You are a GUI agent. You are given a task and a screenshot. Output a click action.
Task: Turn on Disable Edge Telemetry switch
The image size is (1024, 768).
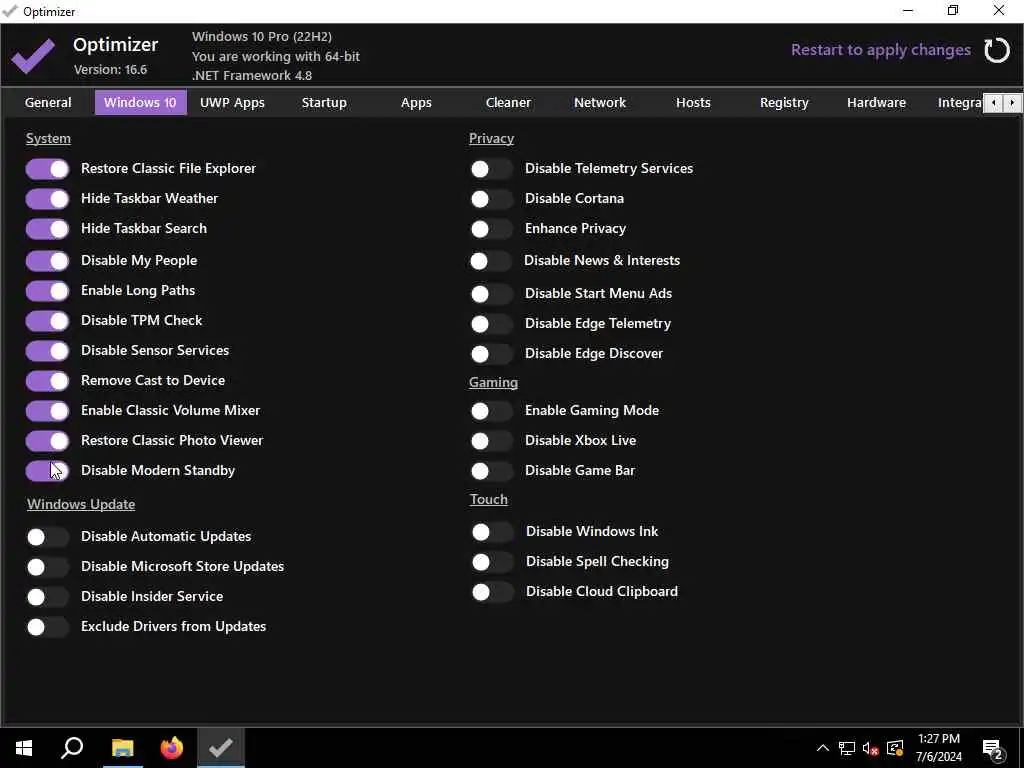[x=491, y=324]
